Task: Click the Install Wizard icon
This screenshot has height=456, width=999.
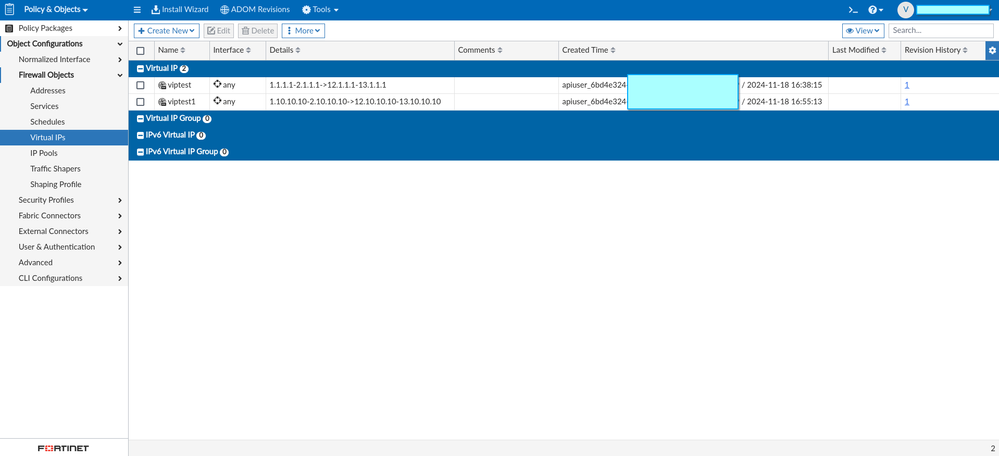Action: pos(155,10)
